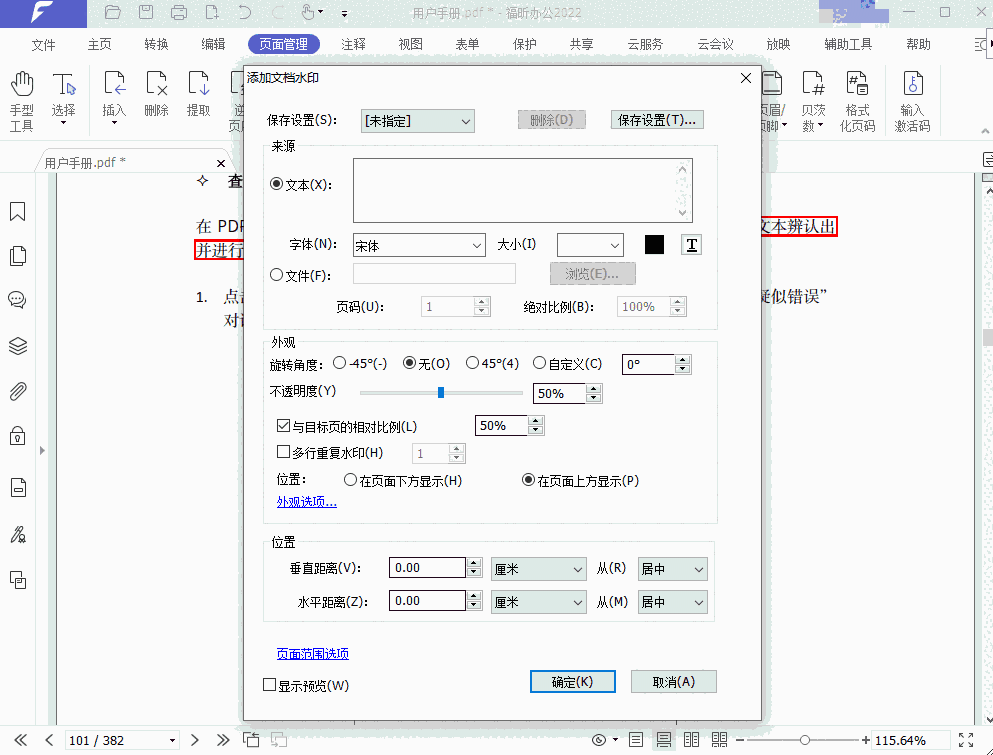Open the attachments paperclip panel
This screenshot has height=755, width=993.
pos(17,391)
